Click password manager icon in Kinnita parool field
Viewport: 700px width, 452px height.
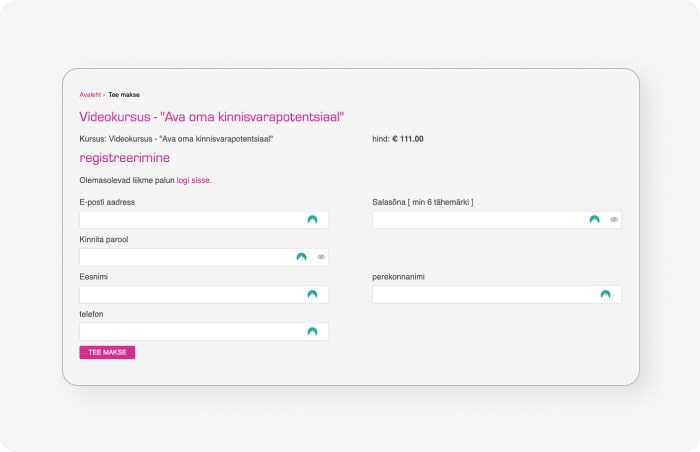click(x=301, y=257)
